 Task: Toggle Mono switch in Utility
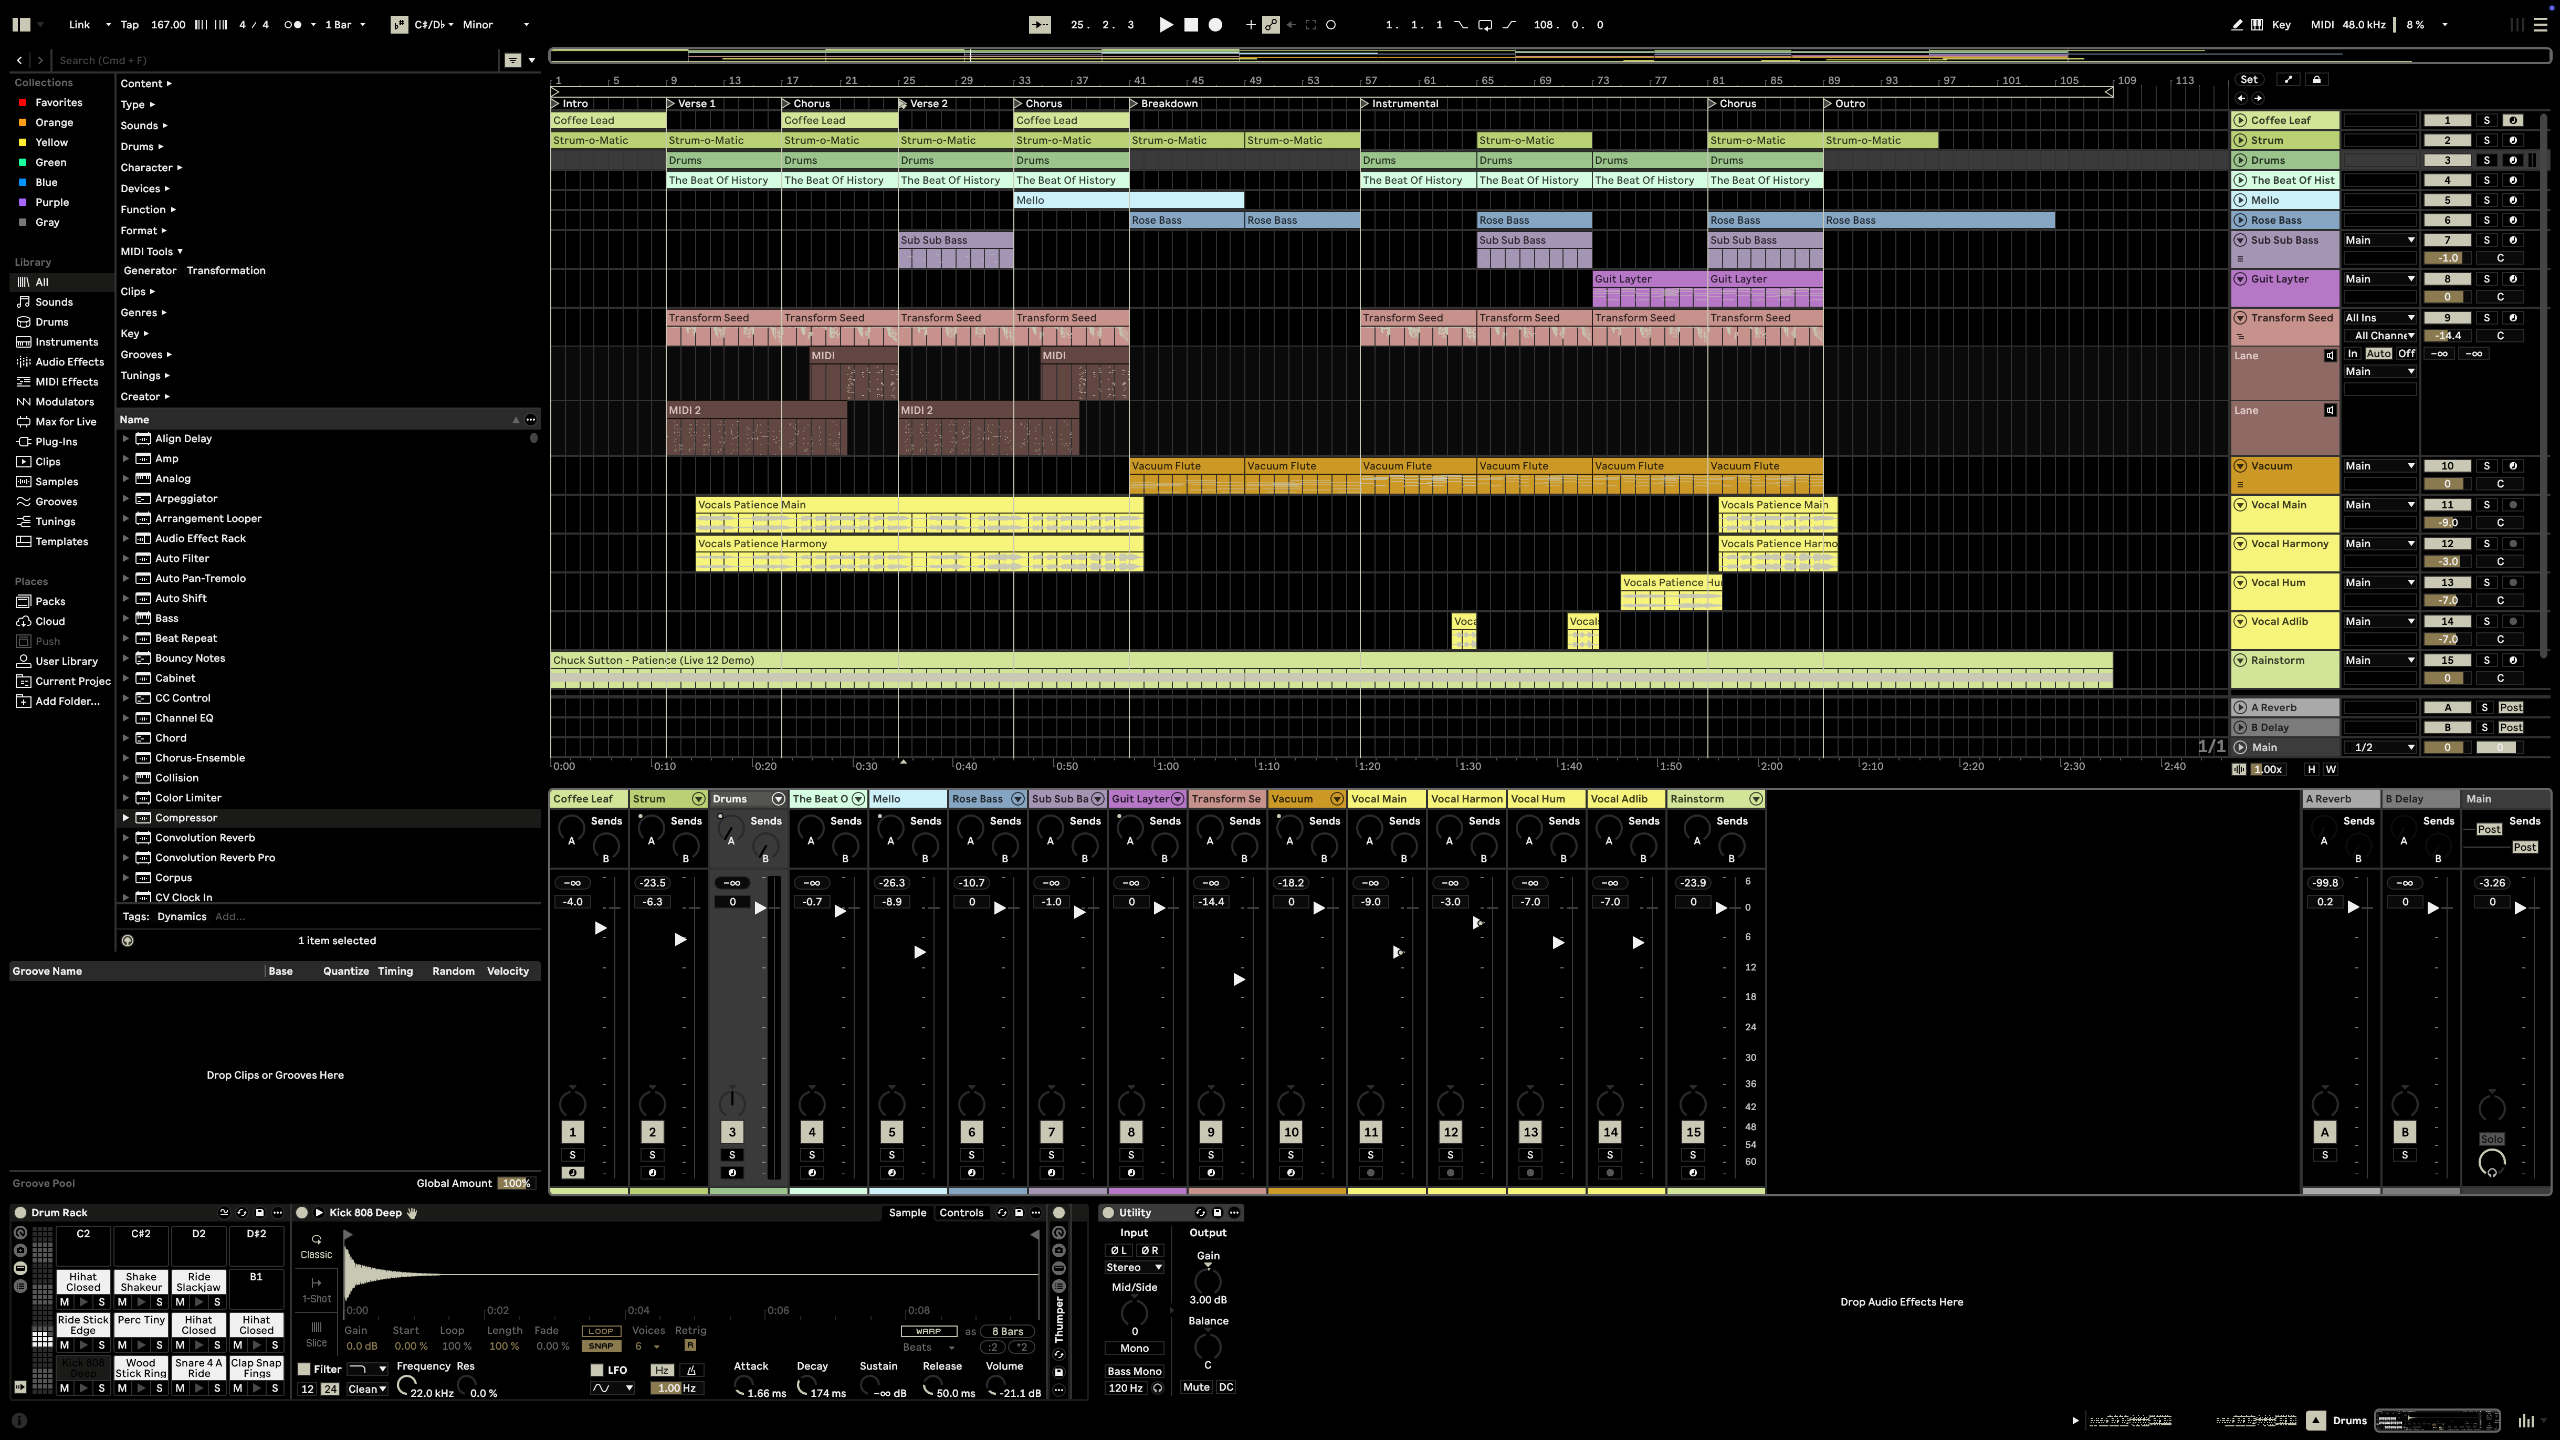click(1134, 1348)
